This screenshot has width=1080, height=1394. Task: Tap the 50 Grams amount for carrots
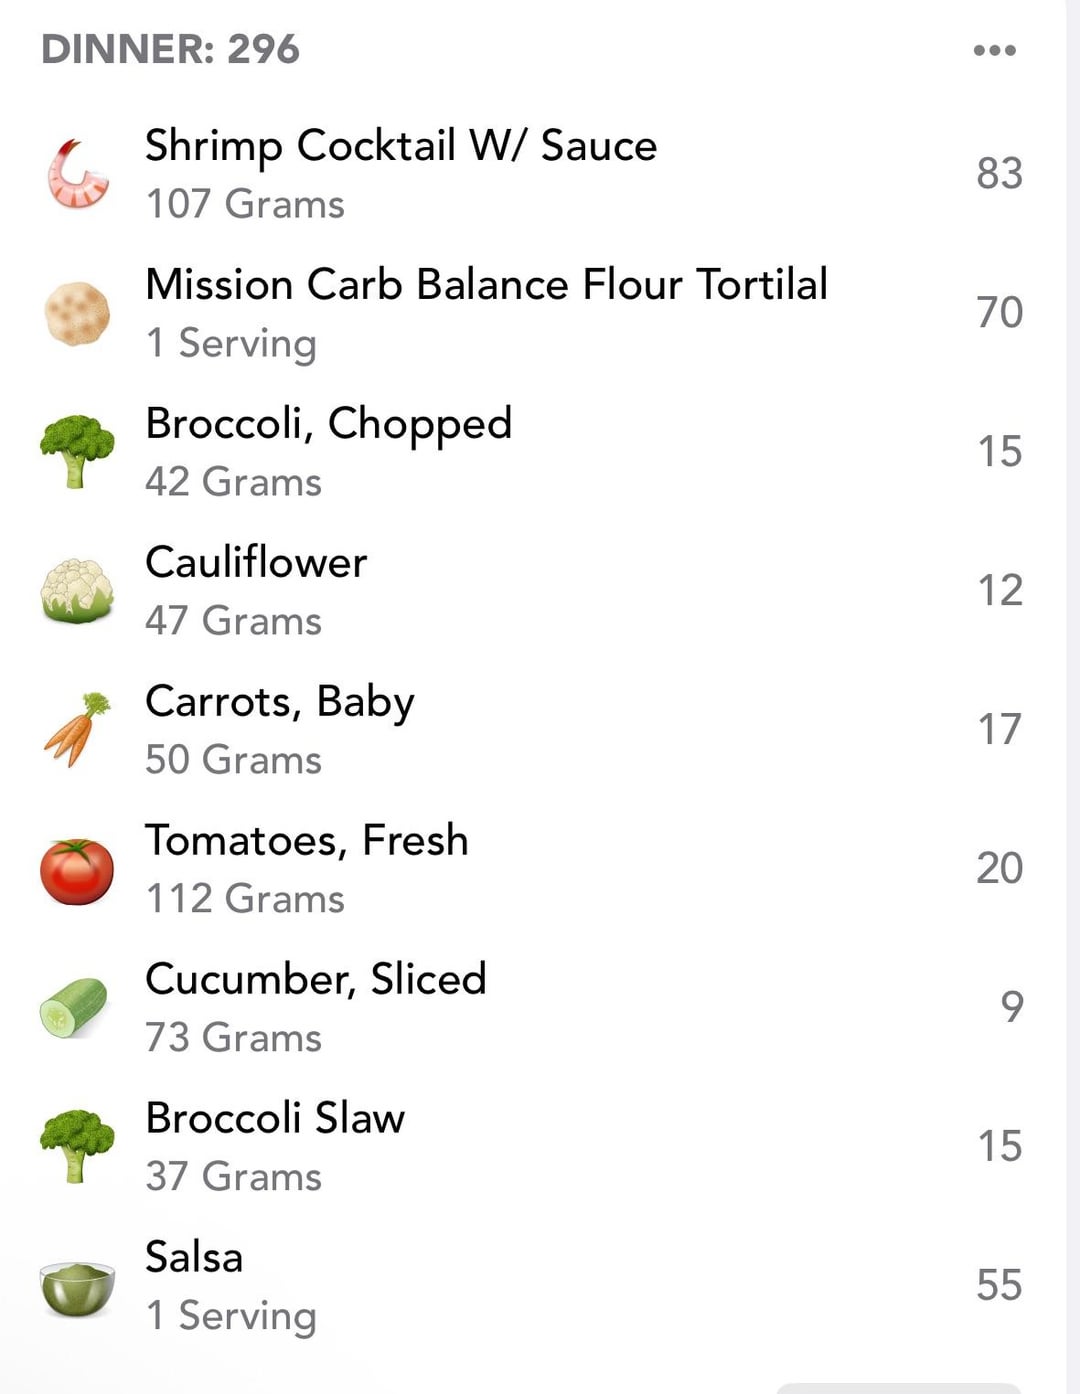[233, 760]
